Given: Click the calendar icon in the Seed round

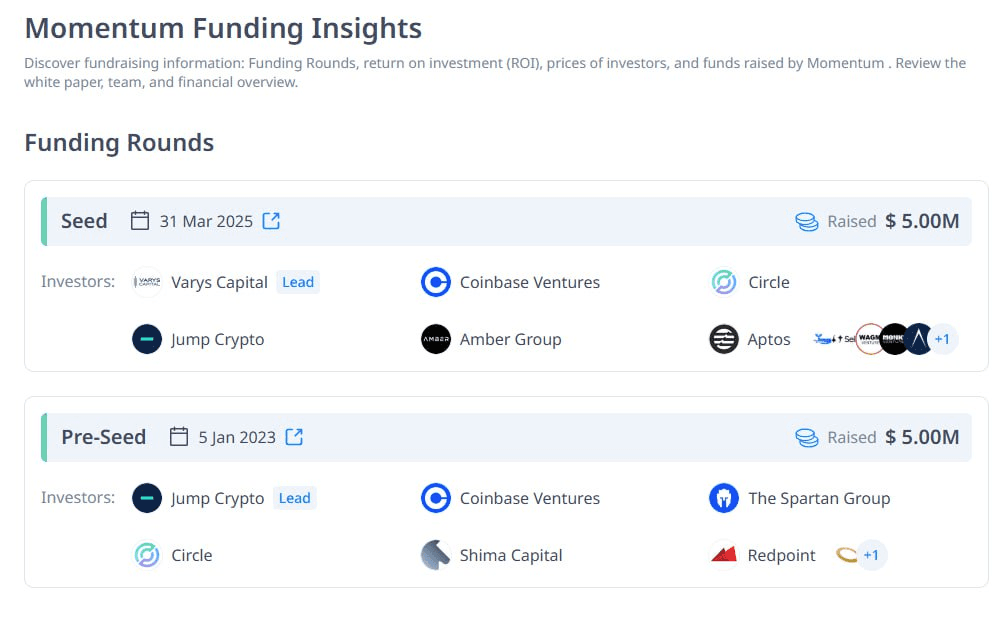Looking at the screenshot, I should pos(140,221).
